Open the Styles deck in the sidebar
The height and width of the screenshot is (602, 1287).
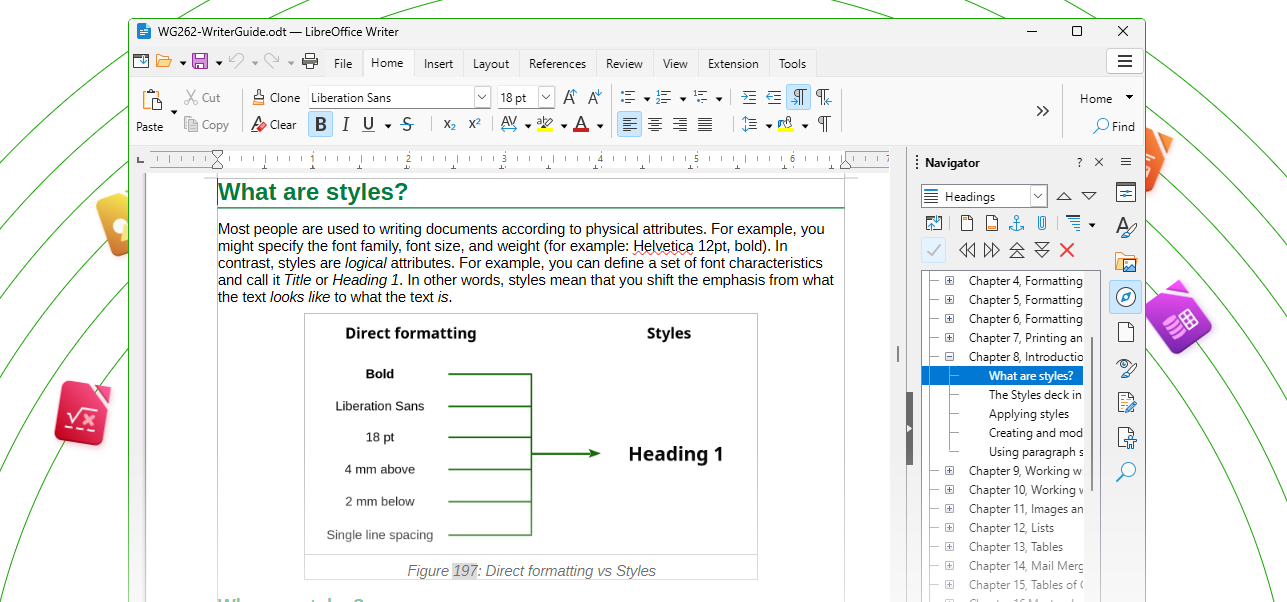1126,228
